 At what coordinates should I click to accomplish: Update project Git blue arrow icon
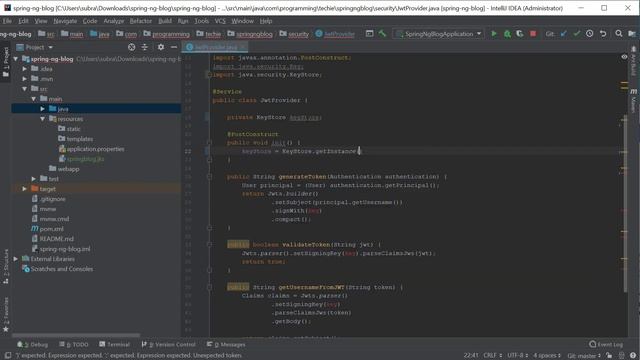564,34
